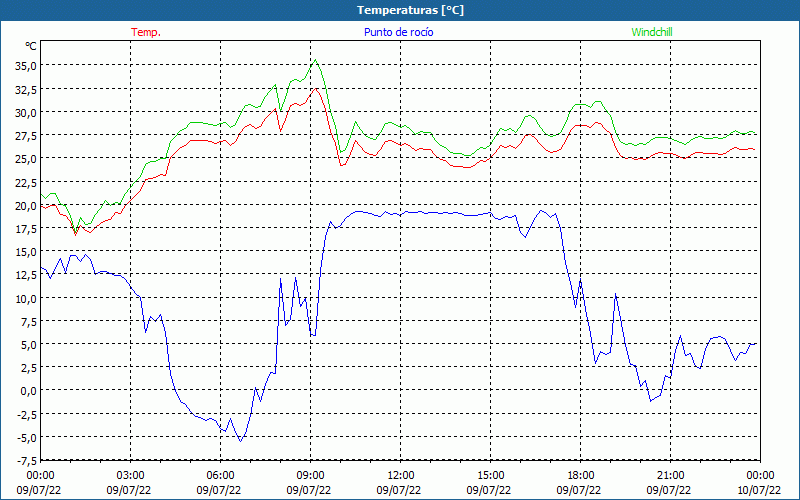The height and width of the screenshot is (500, 800).
Task: Select the green 'Windchill' legend label
Action: click(652, 32)
